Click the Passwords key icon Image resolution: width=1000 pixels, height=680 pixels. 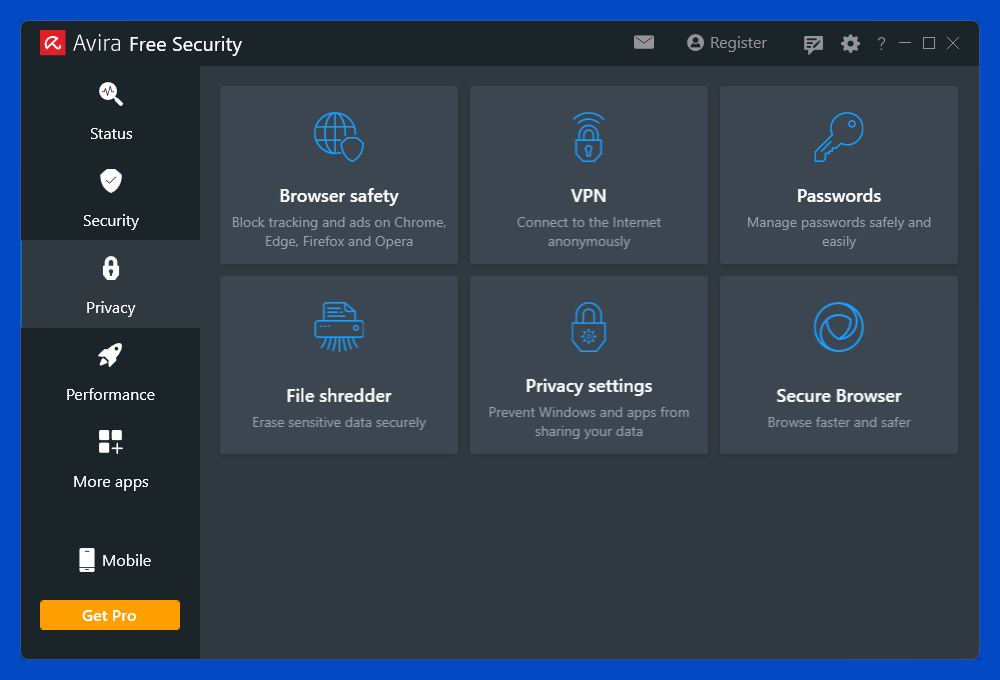[x=839, y=137]
